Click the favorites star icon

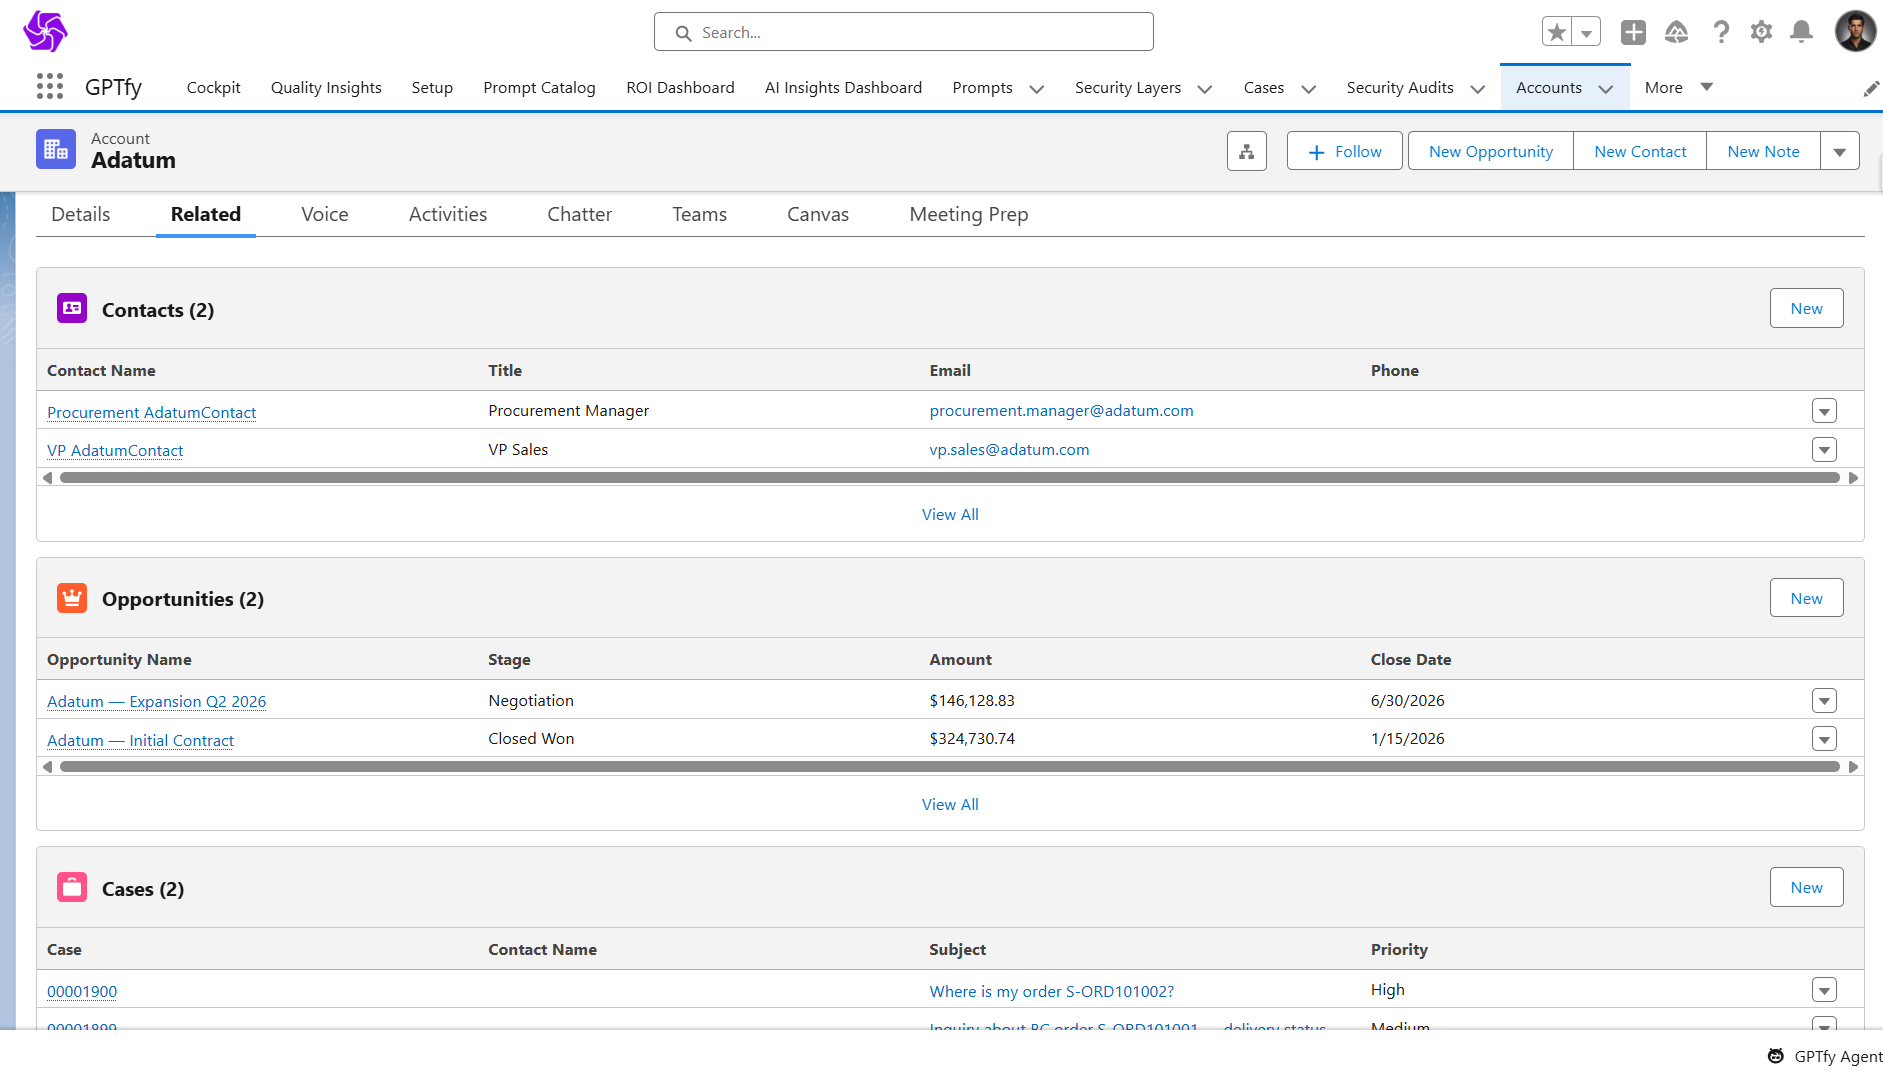(x=1556, y=32)
